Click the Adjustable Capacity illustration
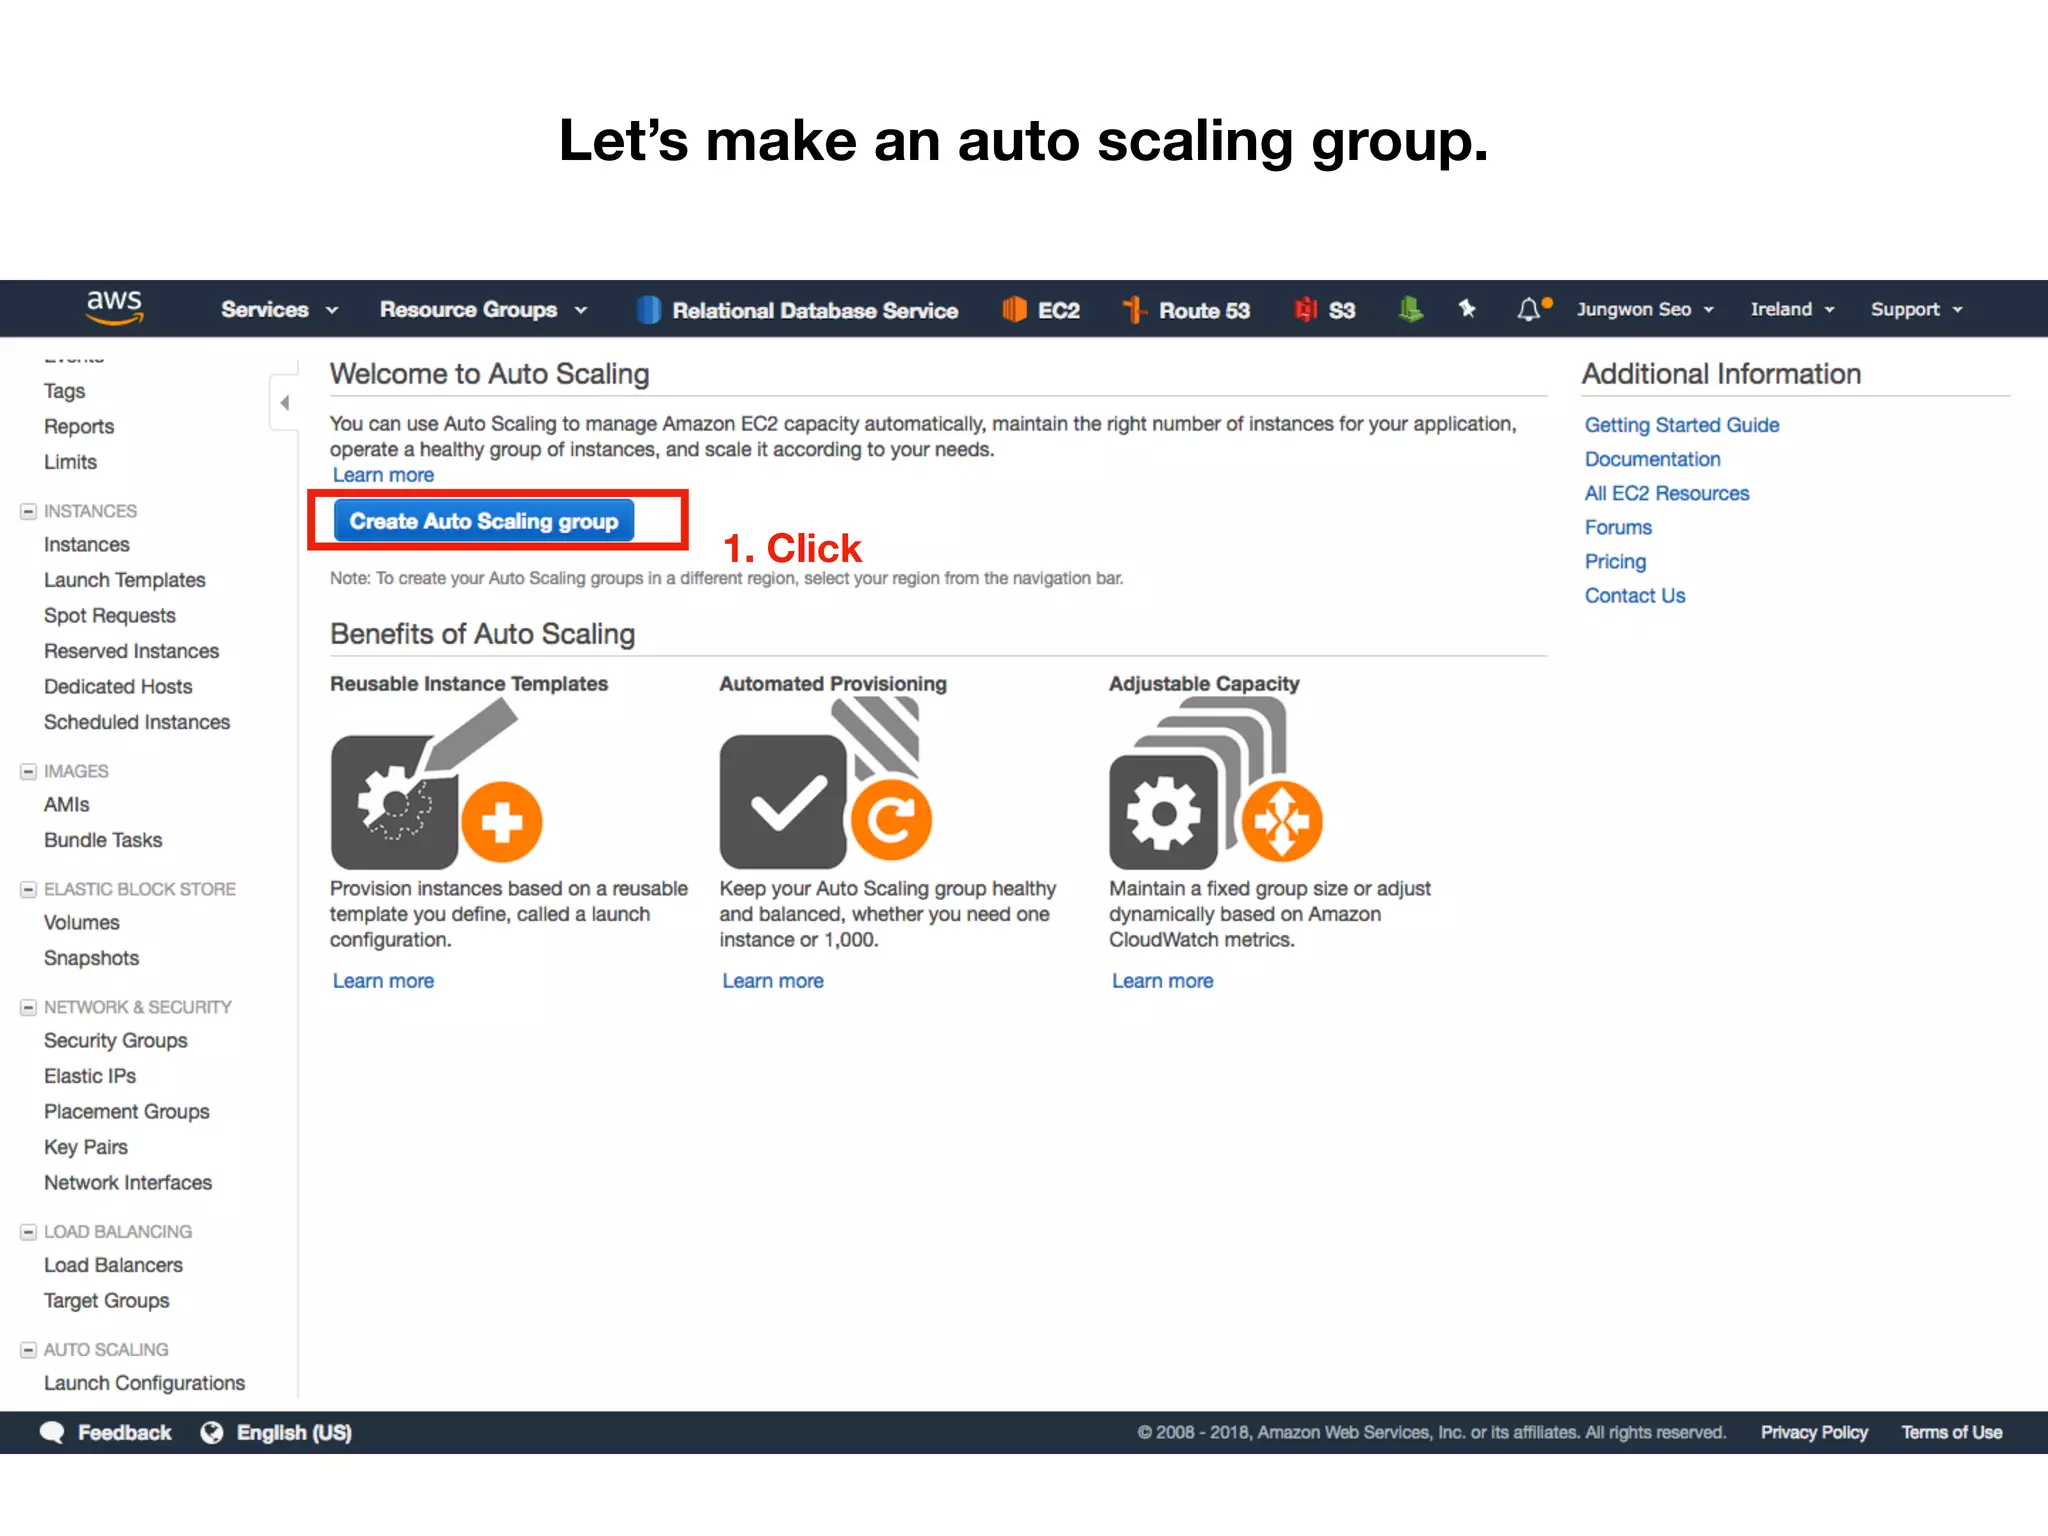2048x1536 pixels. coord(1216,783)
